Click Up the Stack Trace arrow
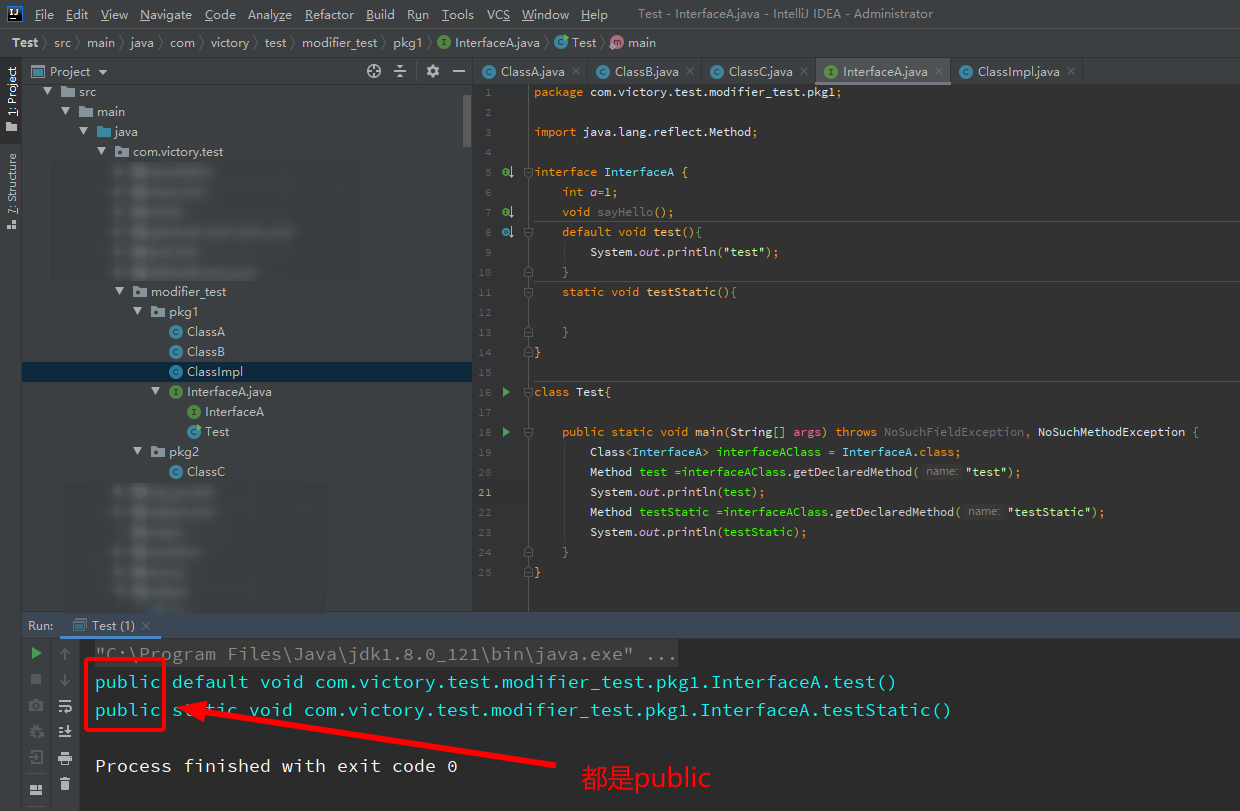 click(x=65, y=653)
